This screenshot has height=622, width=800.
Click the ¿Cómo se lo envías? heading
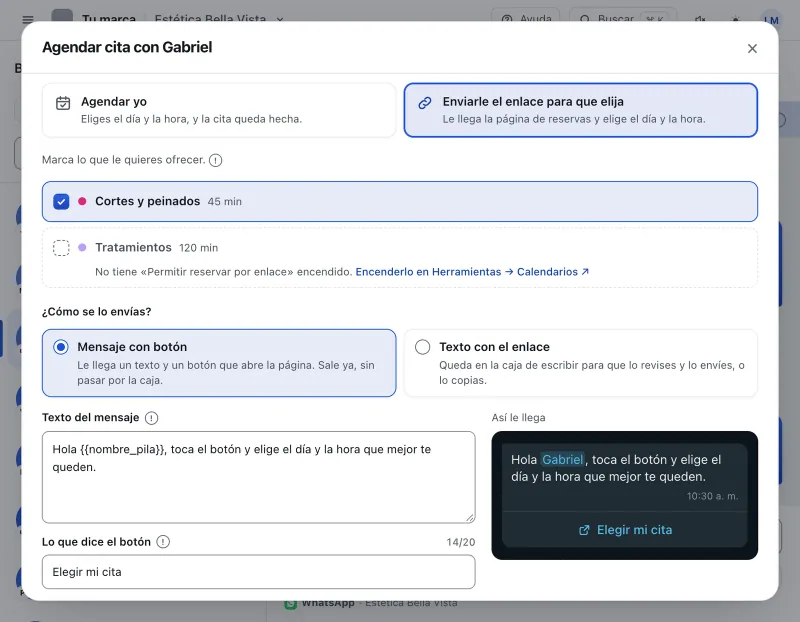pyautogui.click(x=96, y=312)
